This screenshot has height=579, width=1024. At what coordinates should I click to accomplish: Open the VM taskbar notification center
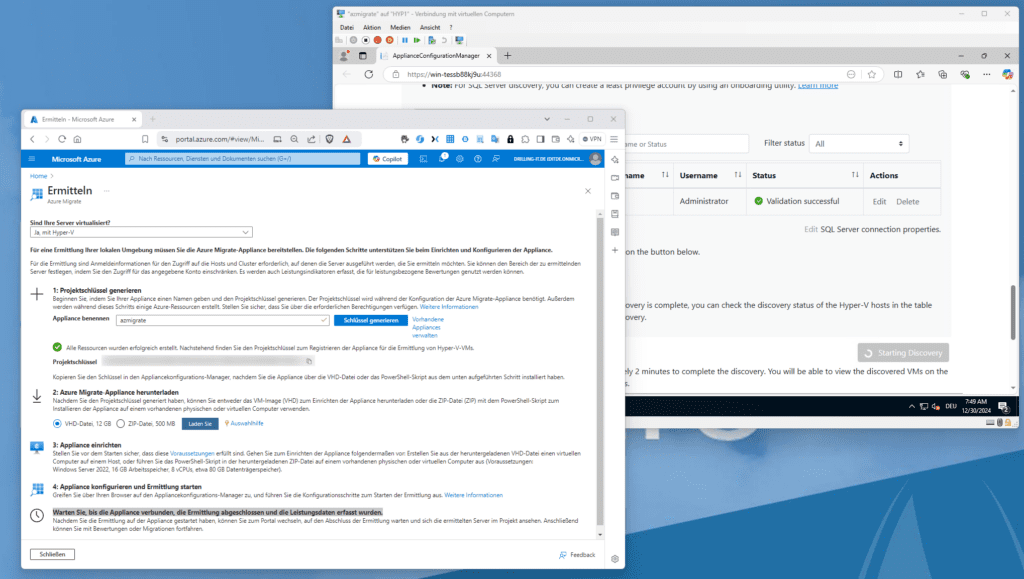(x=1004, y=407)
